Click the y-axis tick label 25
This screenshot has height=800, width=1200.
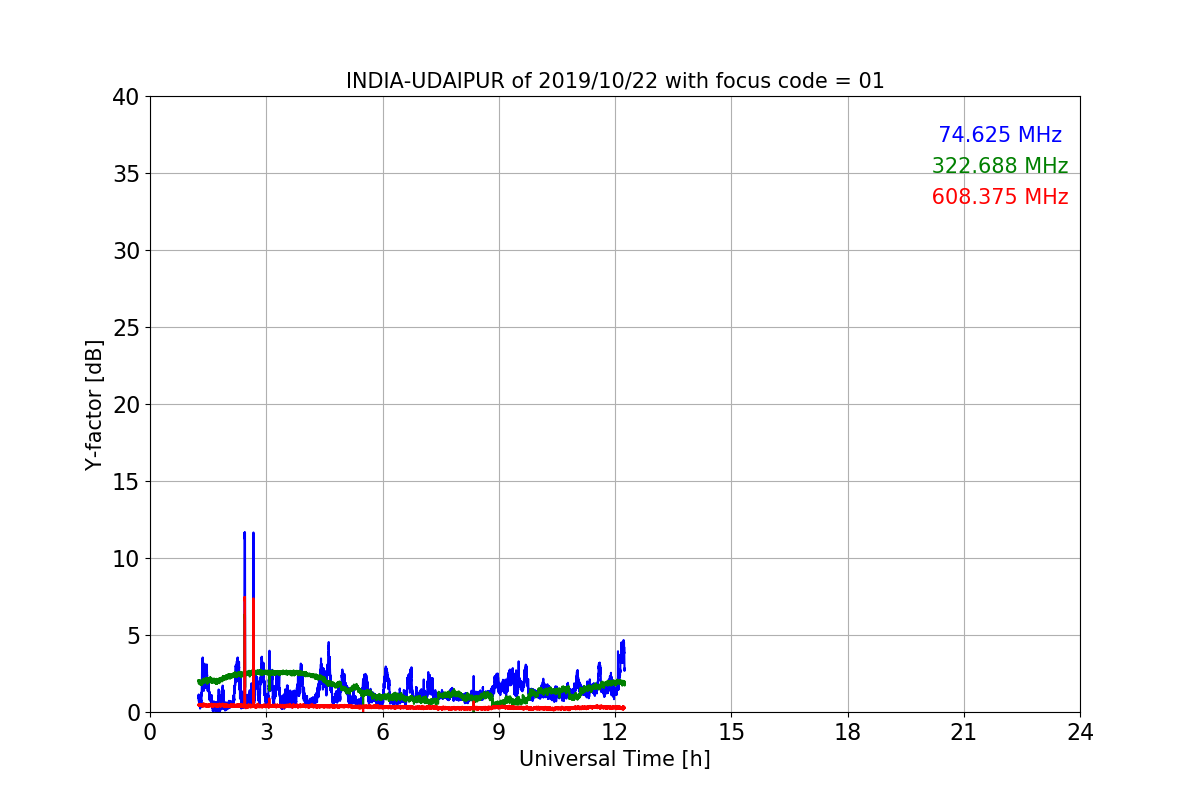click(125, 328)
